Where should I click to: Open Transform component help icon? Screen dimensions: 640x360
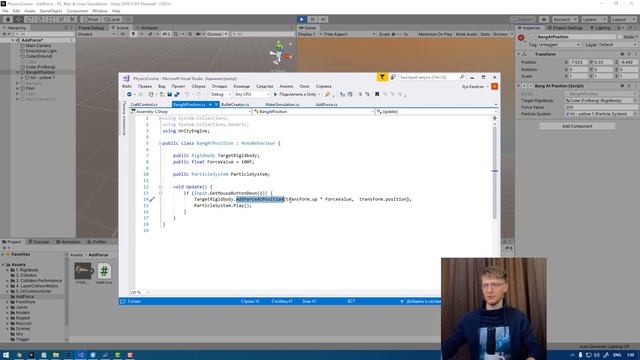(622, 54)
